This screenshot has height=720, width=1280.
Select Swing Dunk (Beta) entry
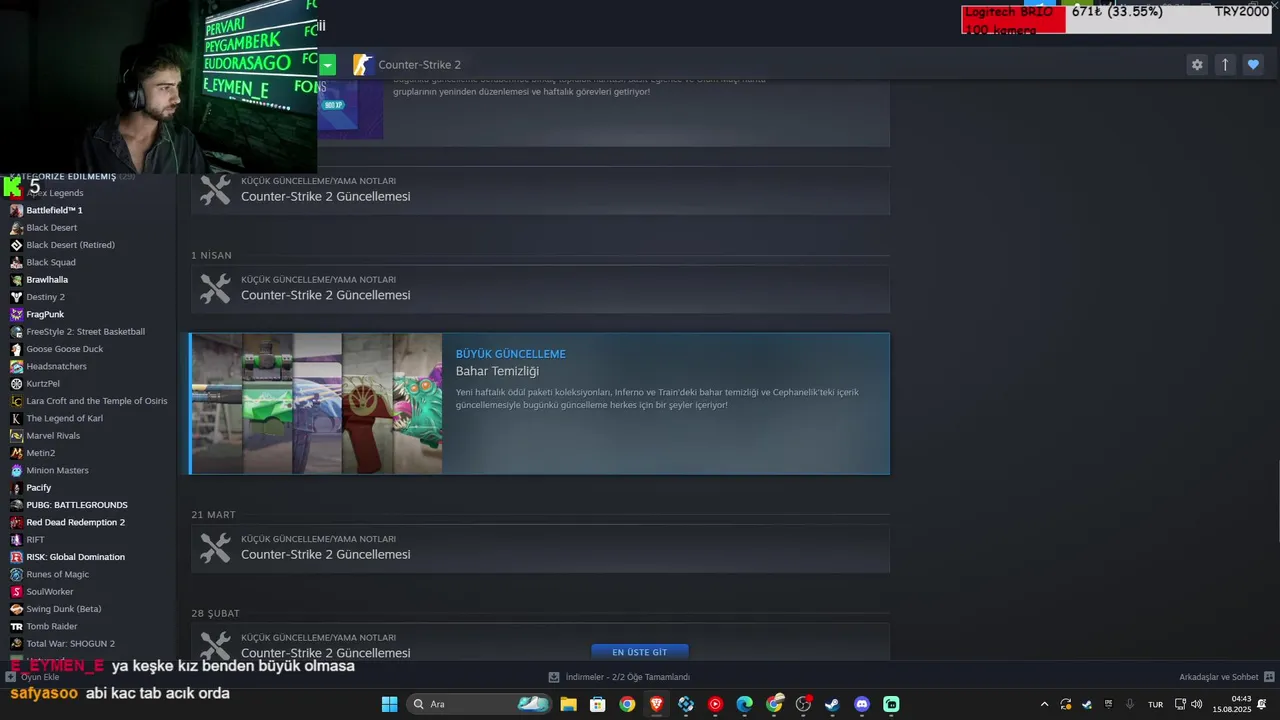63,609
